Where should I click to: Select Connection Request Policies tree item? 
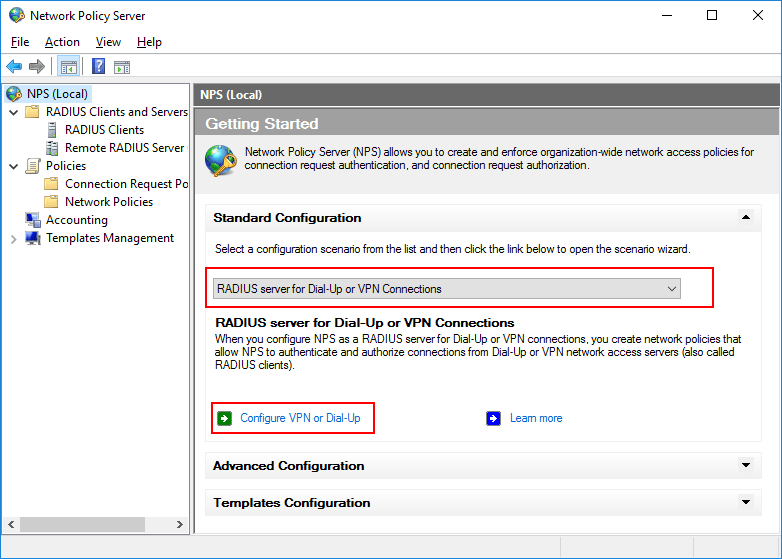(126, 184)
